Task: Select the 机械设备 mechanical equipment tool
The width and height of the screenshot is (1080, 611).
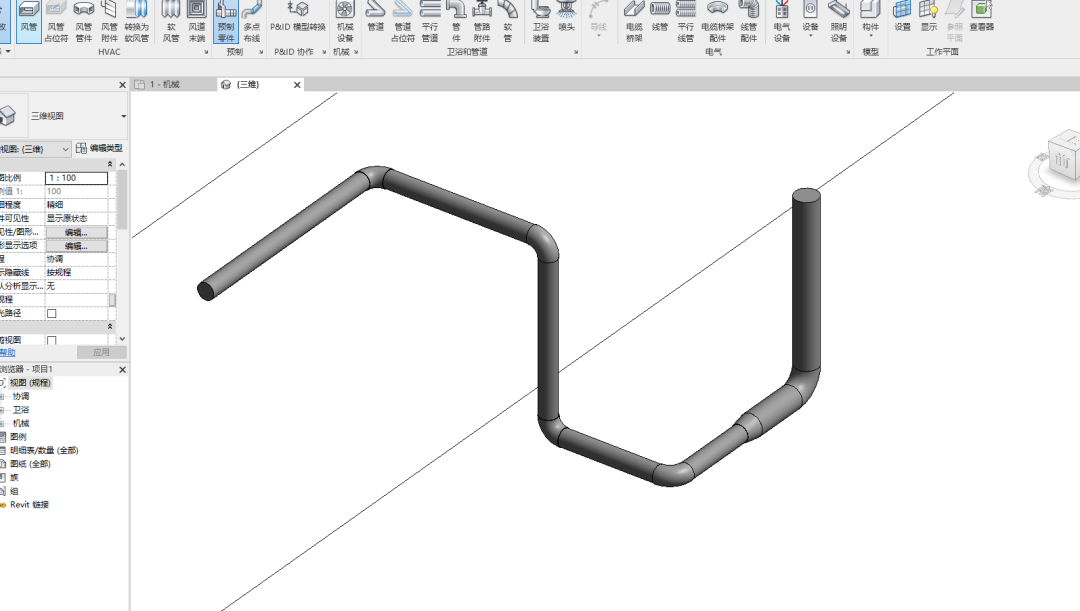Action: (344, 21)
